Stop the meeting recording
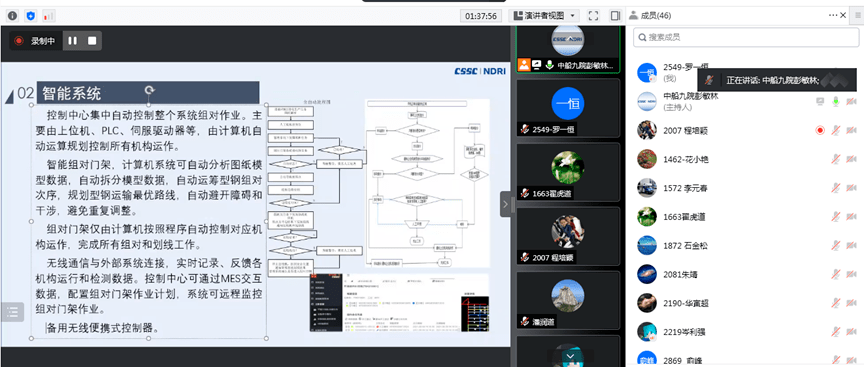Image resolution: width=864 pixels, height=367 pixels. point(92,41)
